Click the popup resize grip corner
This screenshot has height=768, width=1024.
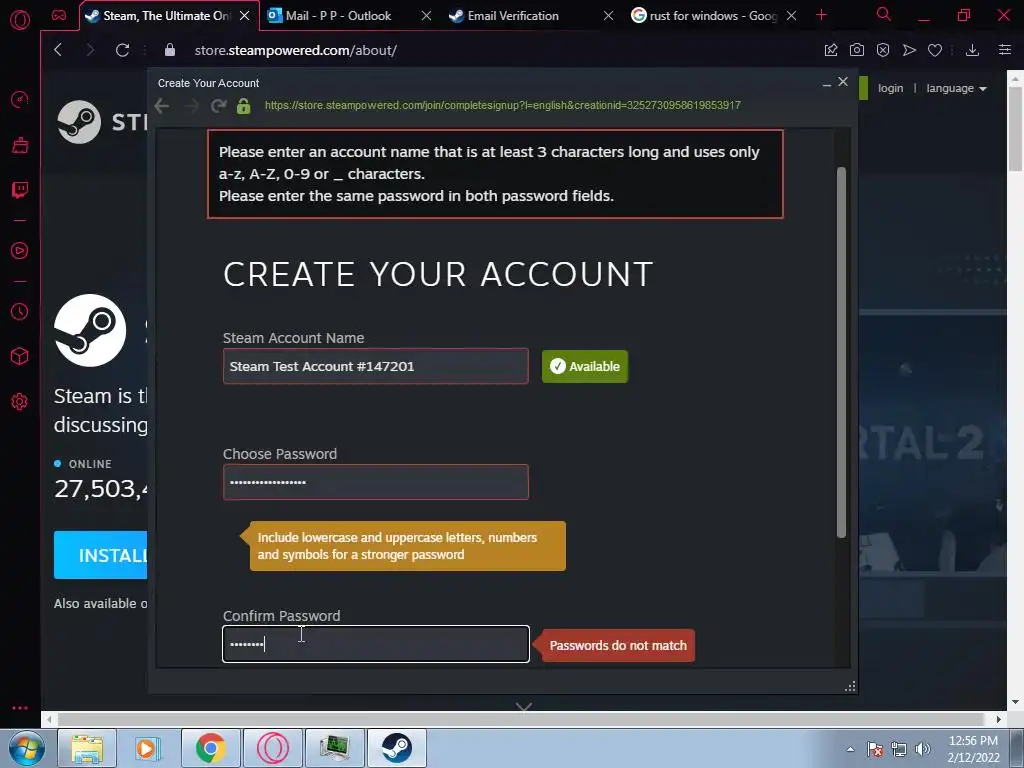[850, 686]
